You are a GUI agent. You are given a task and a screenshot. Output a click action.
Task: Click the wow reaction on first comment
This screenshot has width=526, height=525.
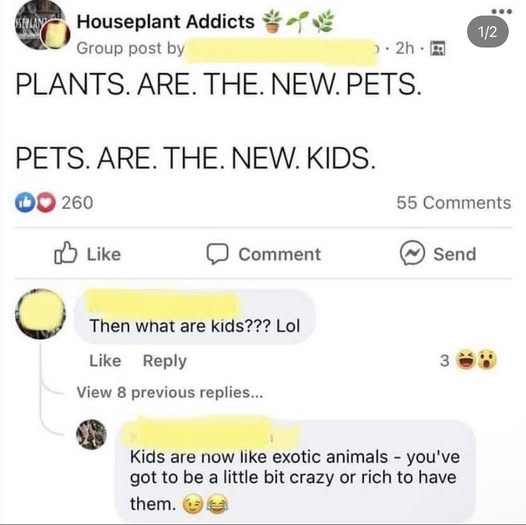[487, 360]
